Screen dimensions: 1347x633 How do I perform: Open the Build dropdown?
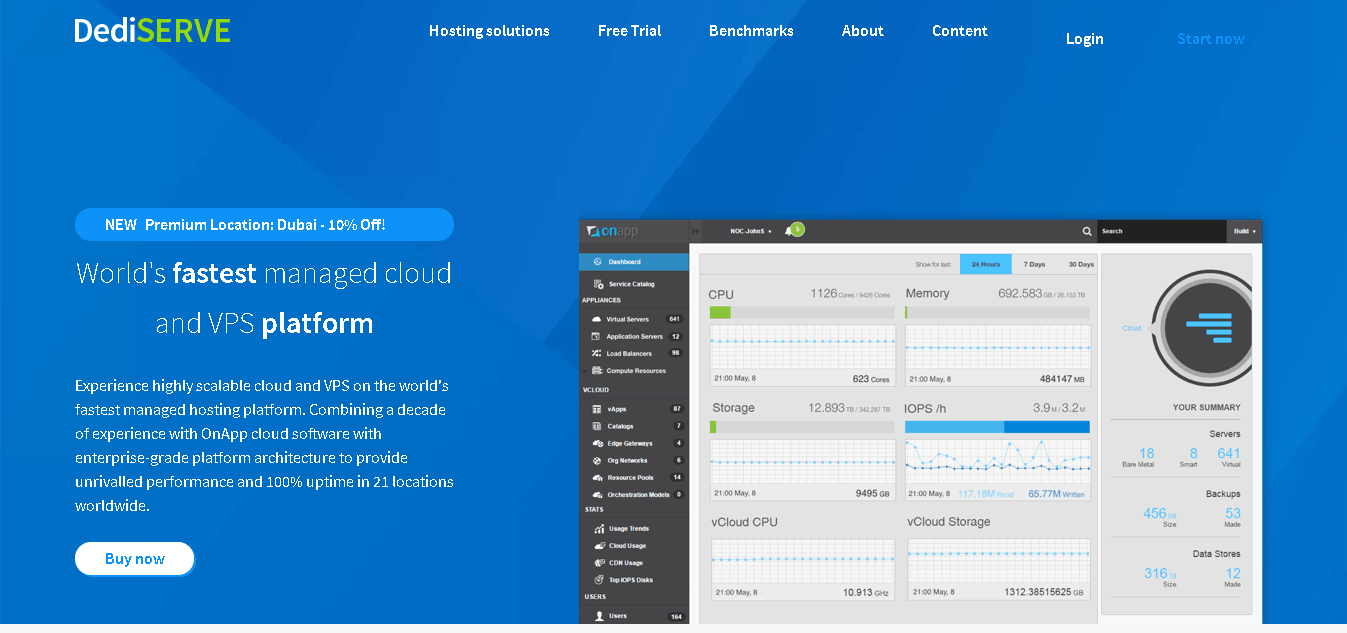pos(1245,231)
